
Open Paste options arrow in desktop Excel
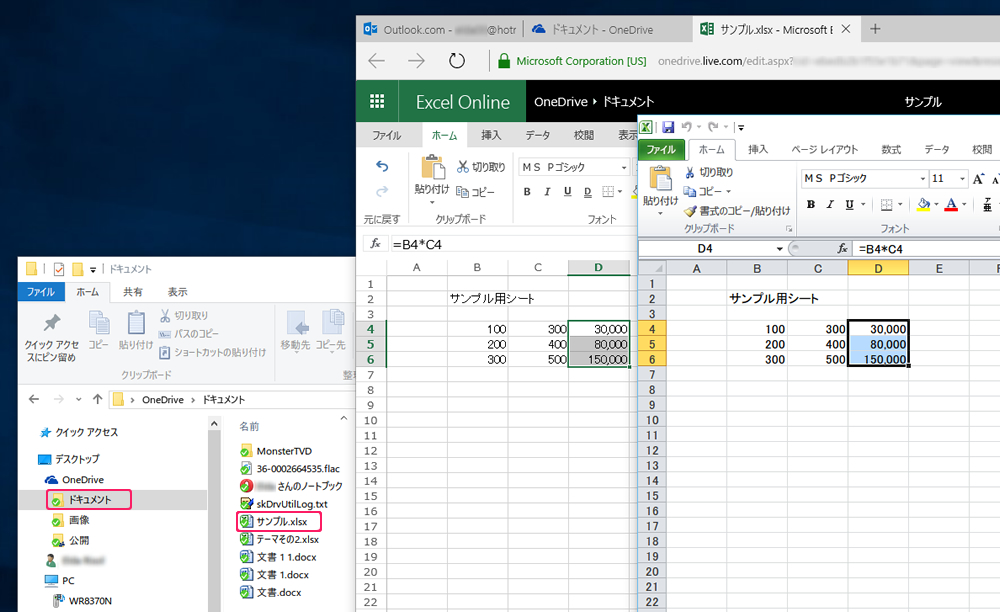tap(660, 213)
